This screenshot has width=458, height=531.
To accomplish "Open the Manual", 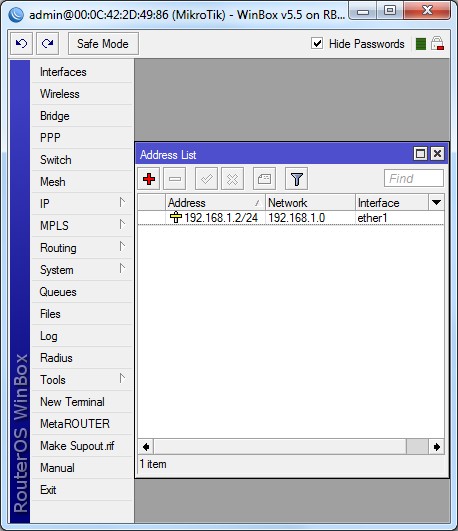I will click(82, 468).
